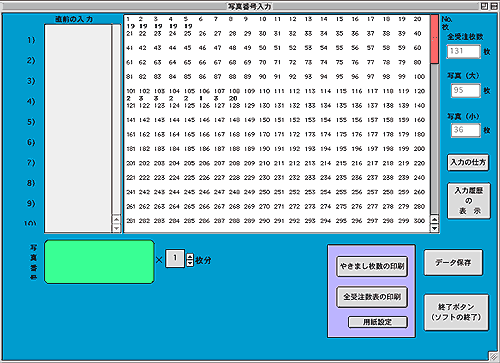Select photo number 150 in grid
Viewport: 500px width, 363px height.
(x=264, y=120)
